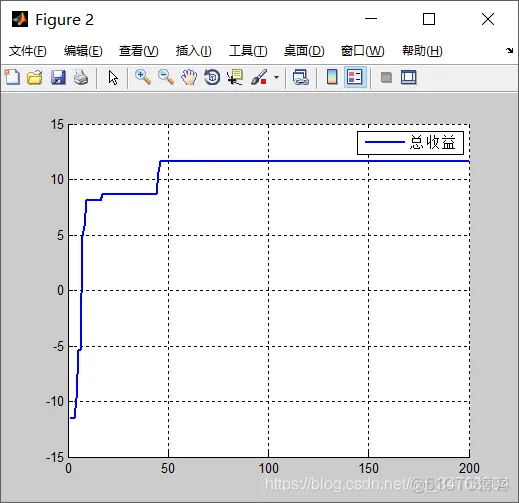Open the 编辑(E) menu
Image resolution: width=519 pixels, height=503 pixels.
coord(83,51)
